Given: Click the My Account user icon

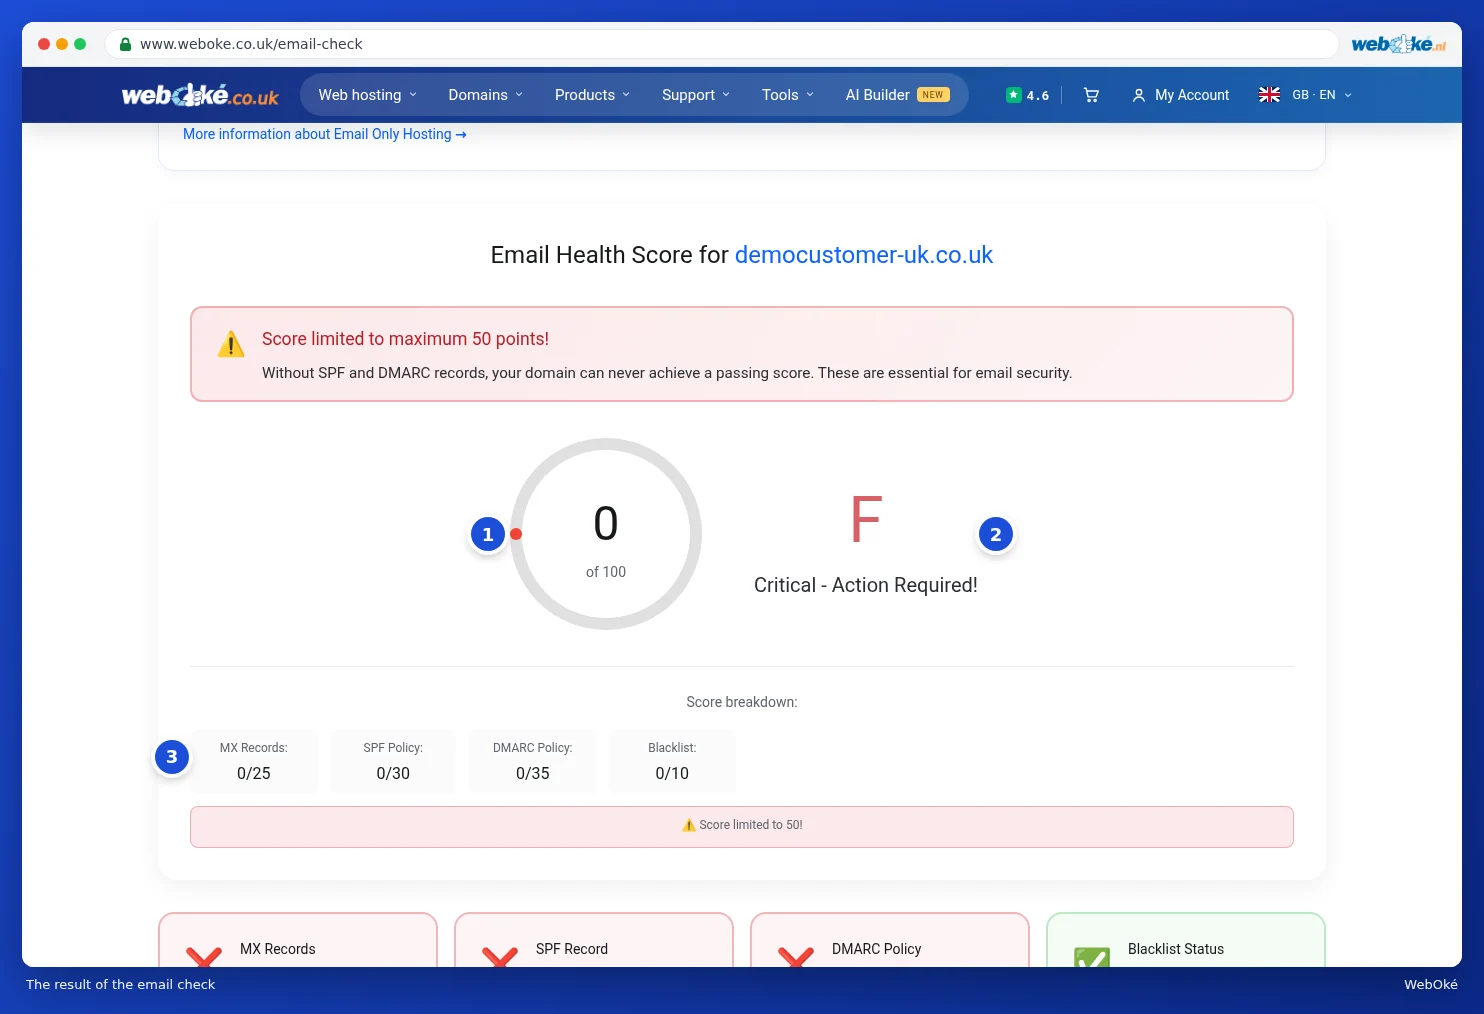Looking at the screenshot, I should (1138, 95).
